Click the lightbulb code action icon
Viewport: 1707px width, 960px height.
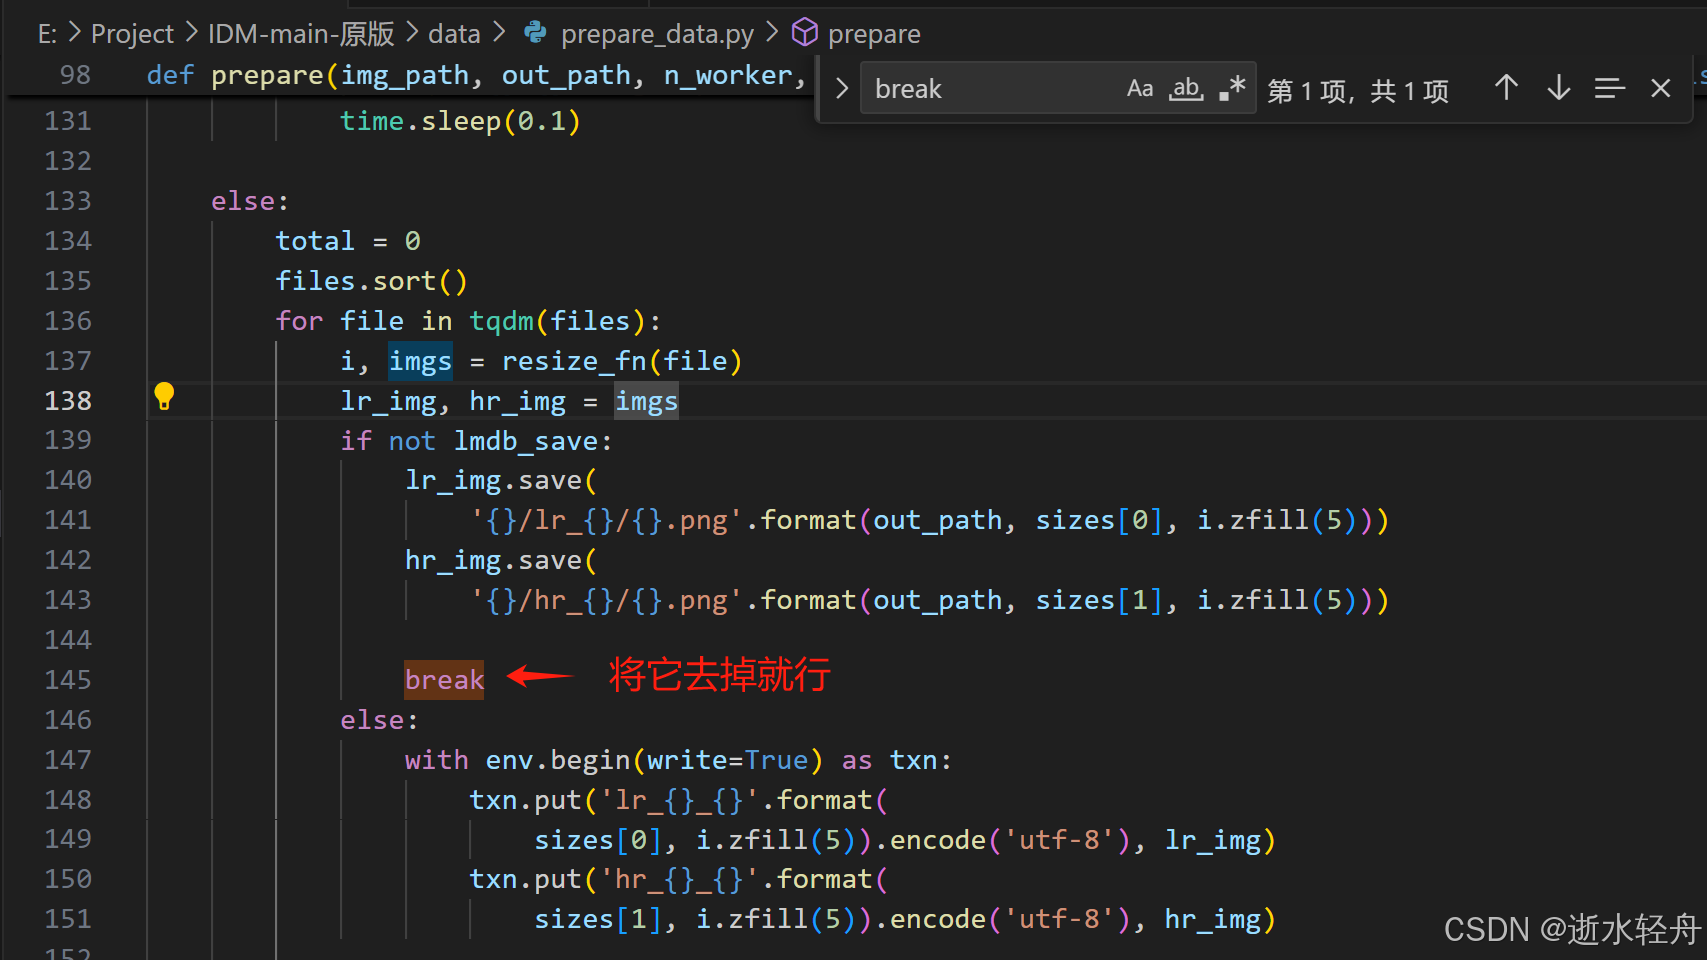point(164,397)
